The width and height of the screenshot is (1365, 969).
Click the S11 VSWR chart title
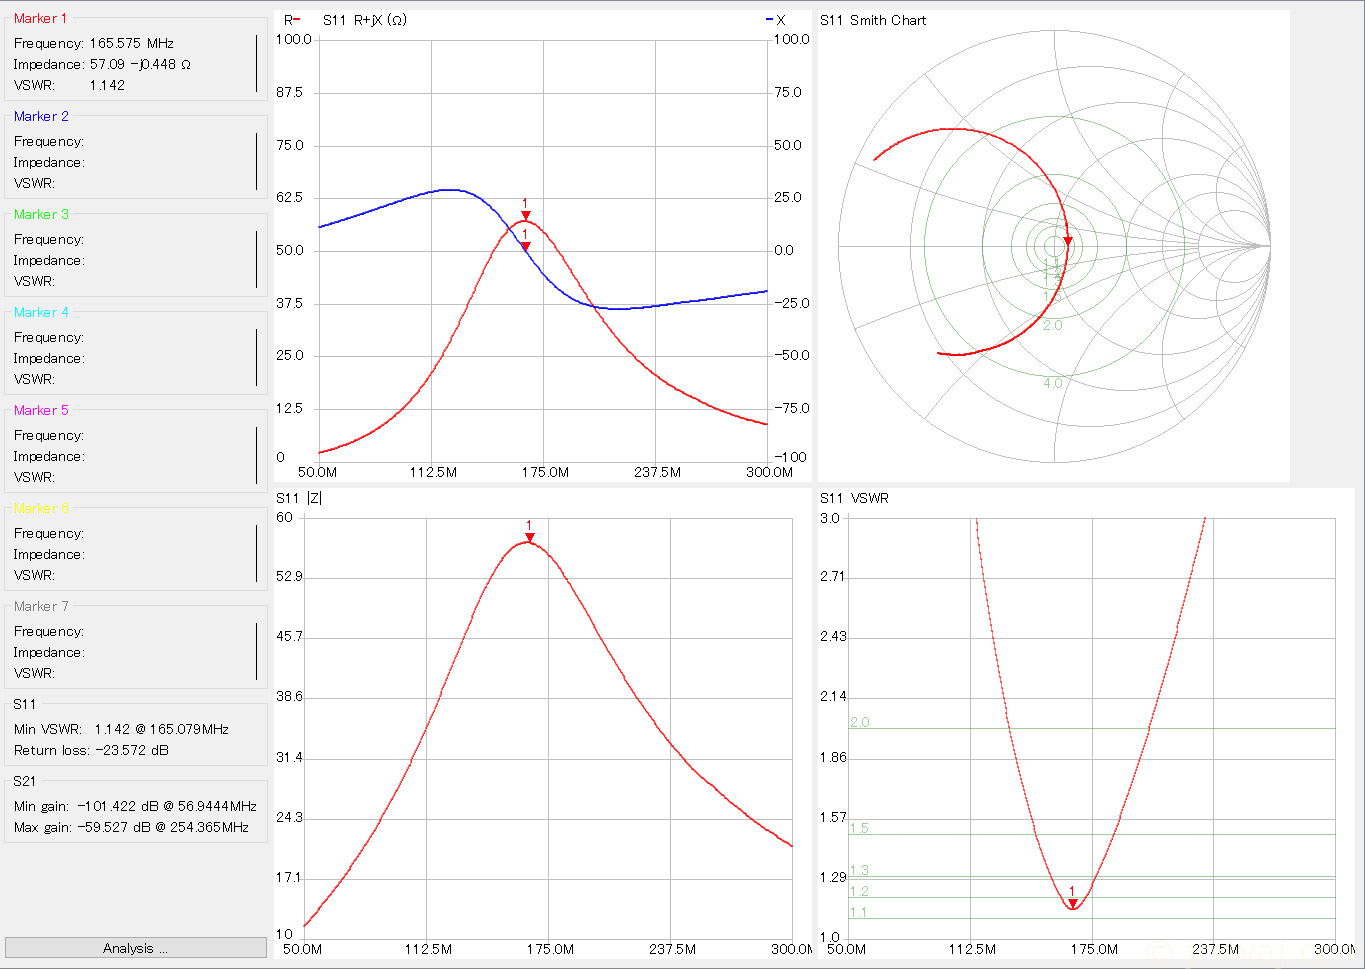tap(854, 498)
